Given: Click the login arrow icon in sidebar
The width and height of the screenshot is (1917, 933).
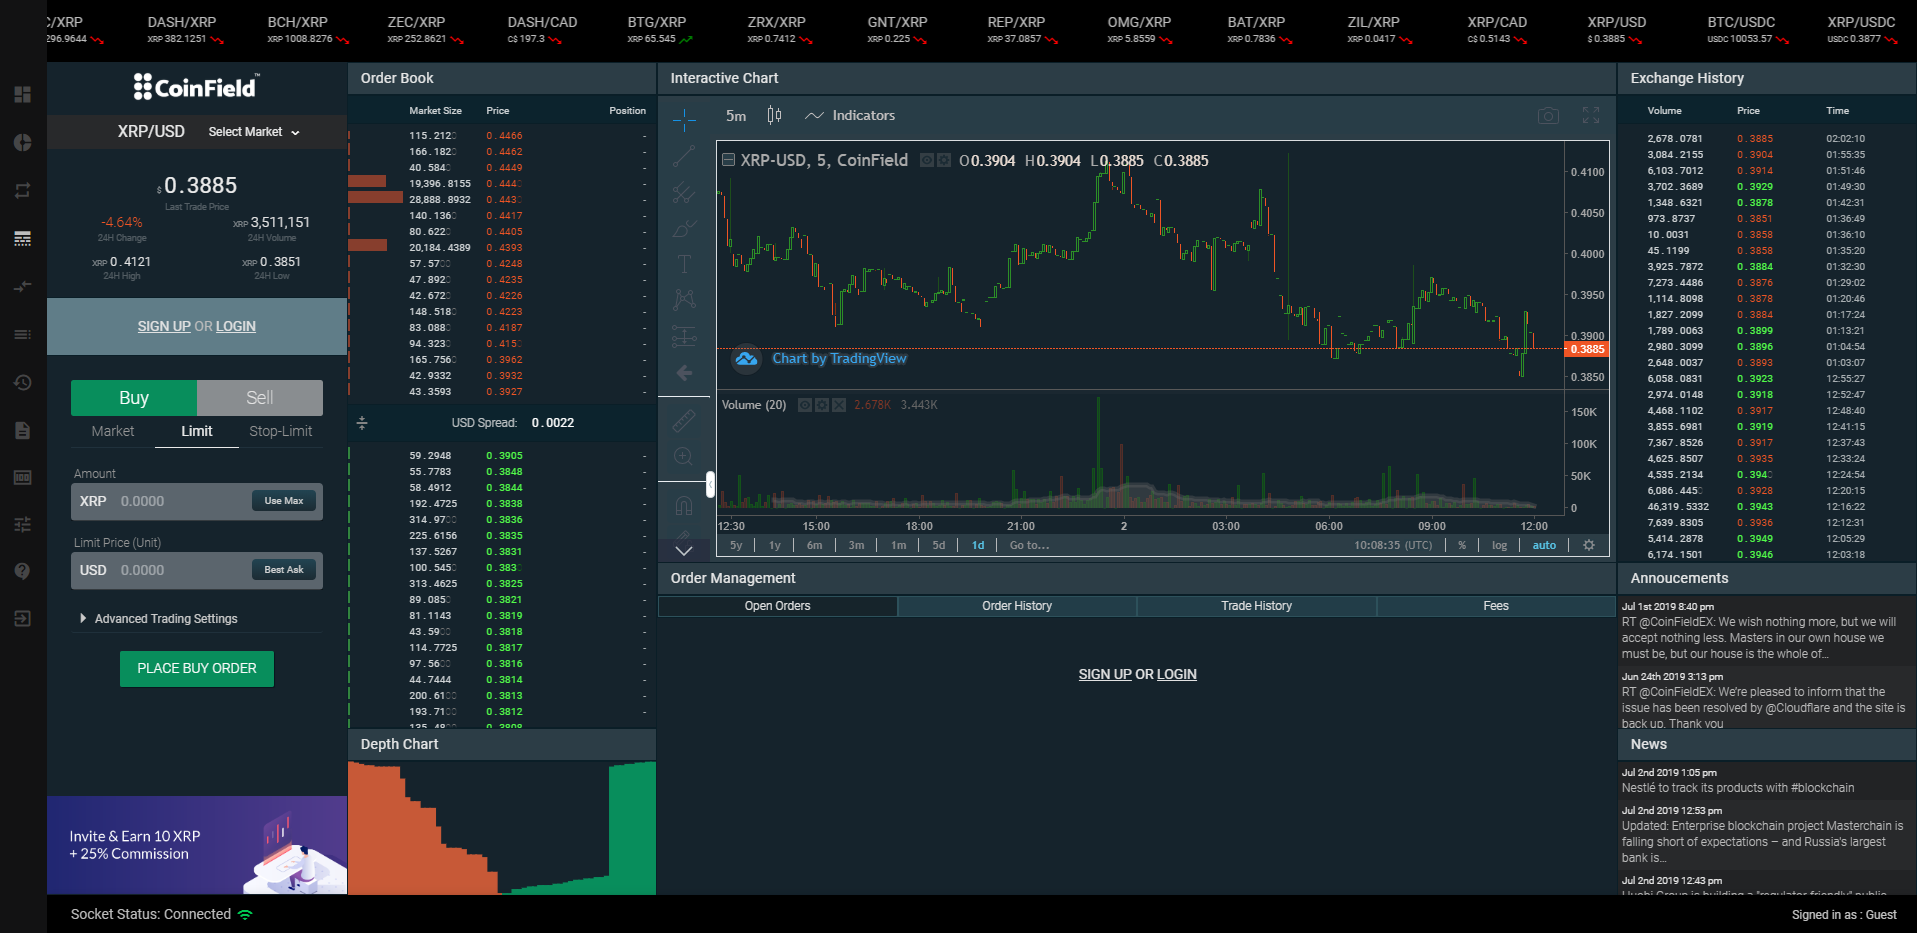Looking at the screenshot, I should tap(22, 619).
